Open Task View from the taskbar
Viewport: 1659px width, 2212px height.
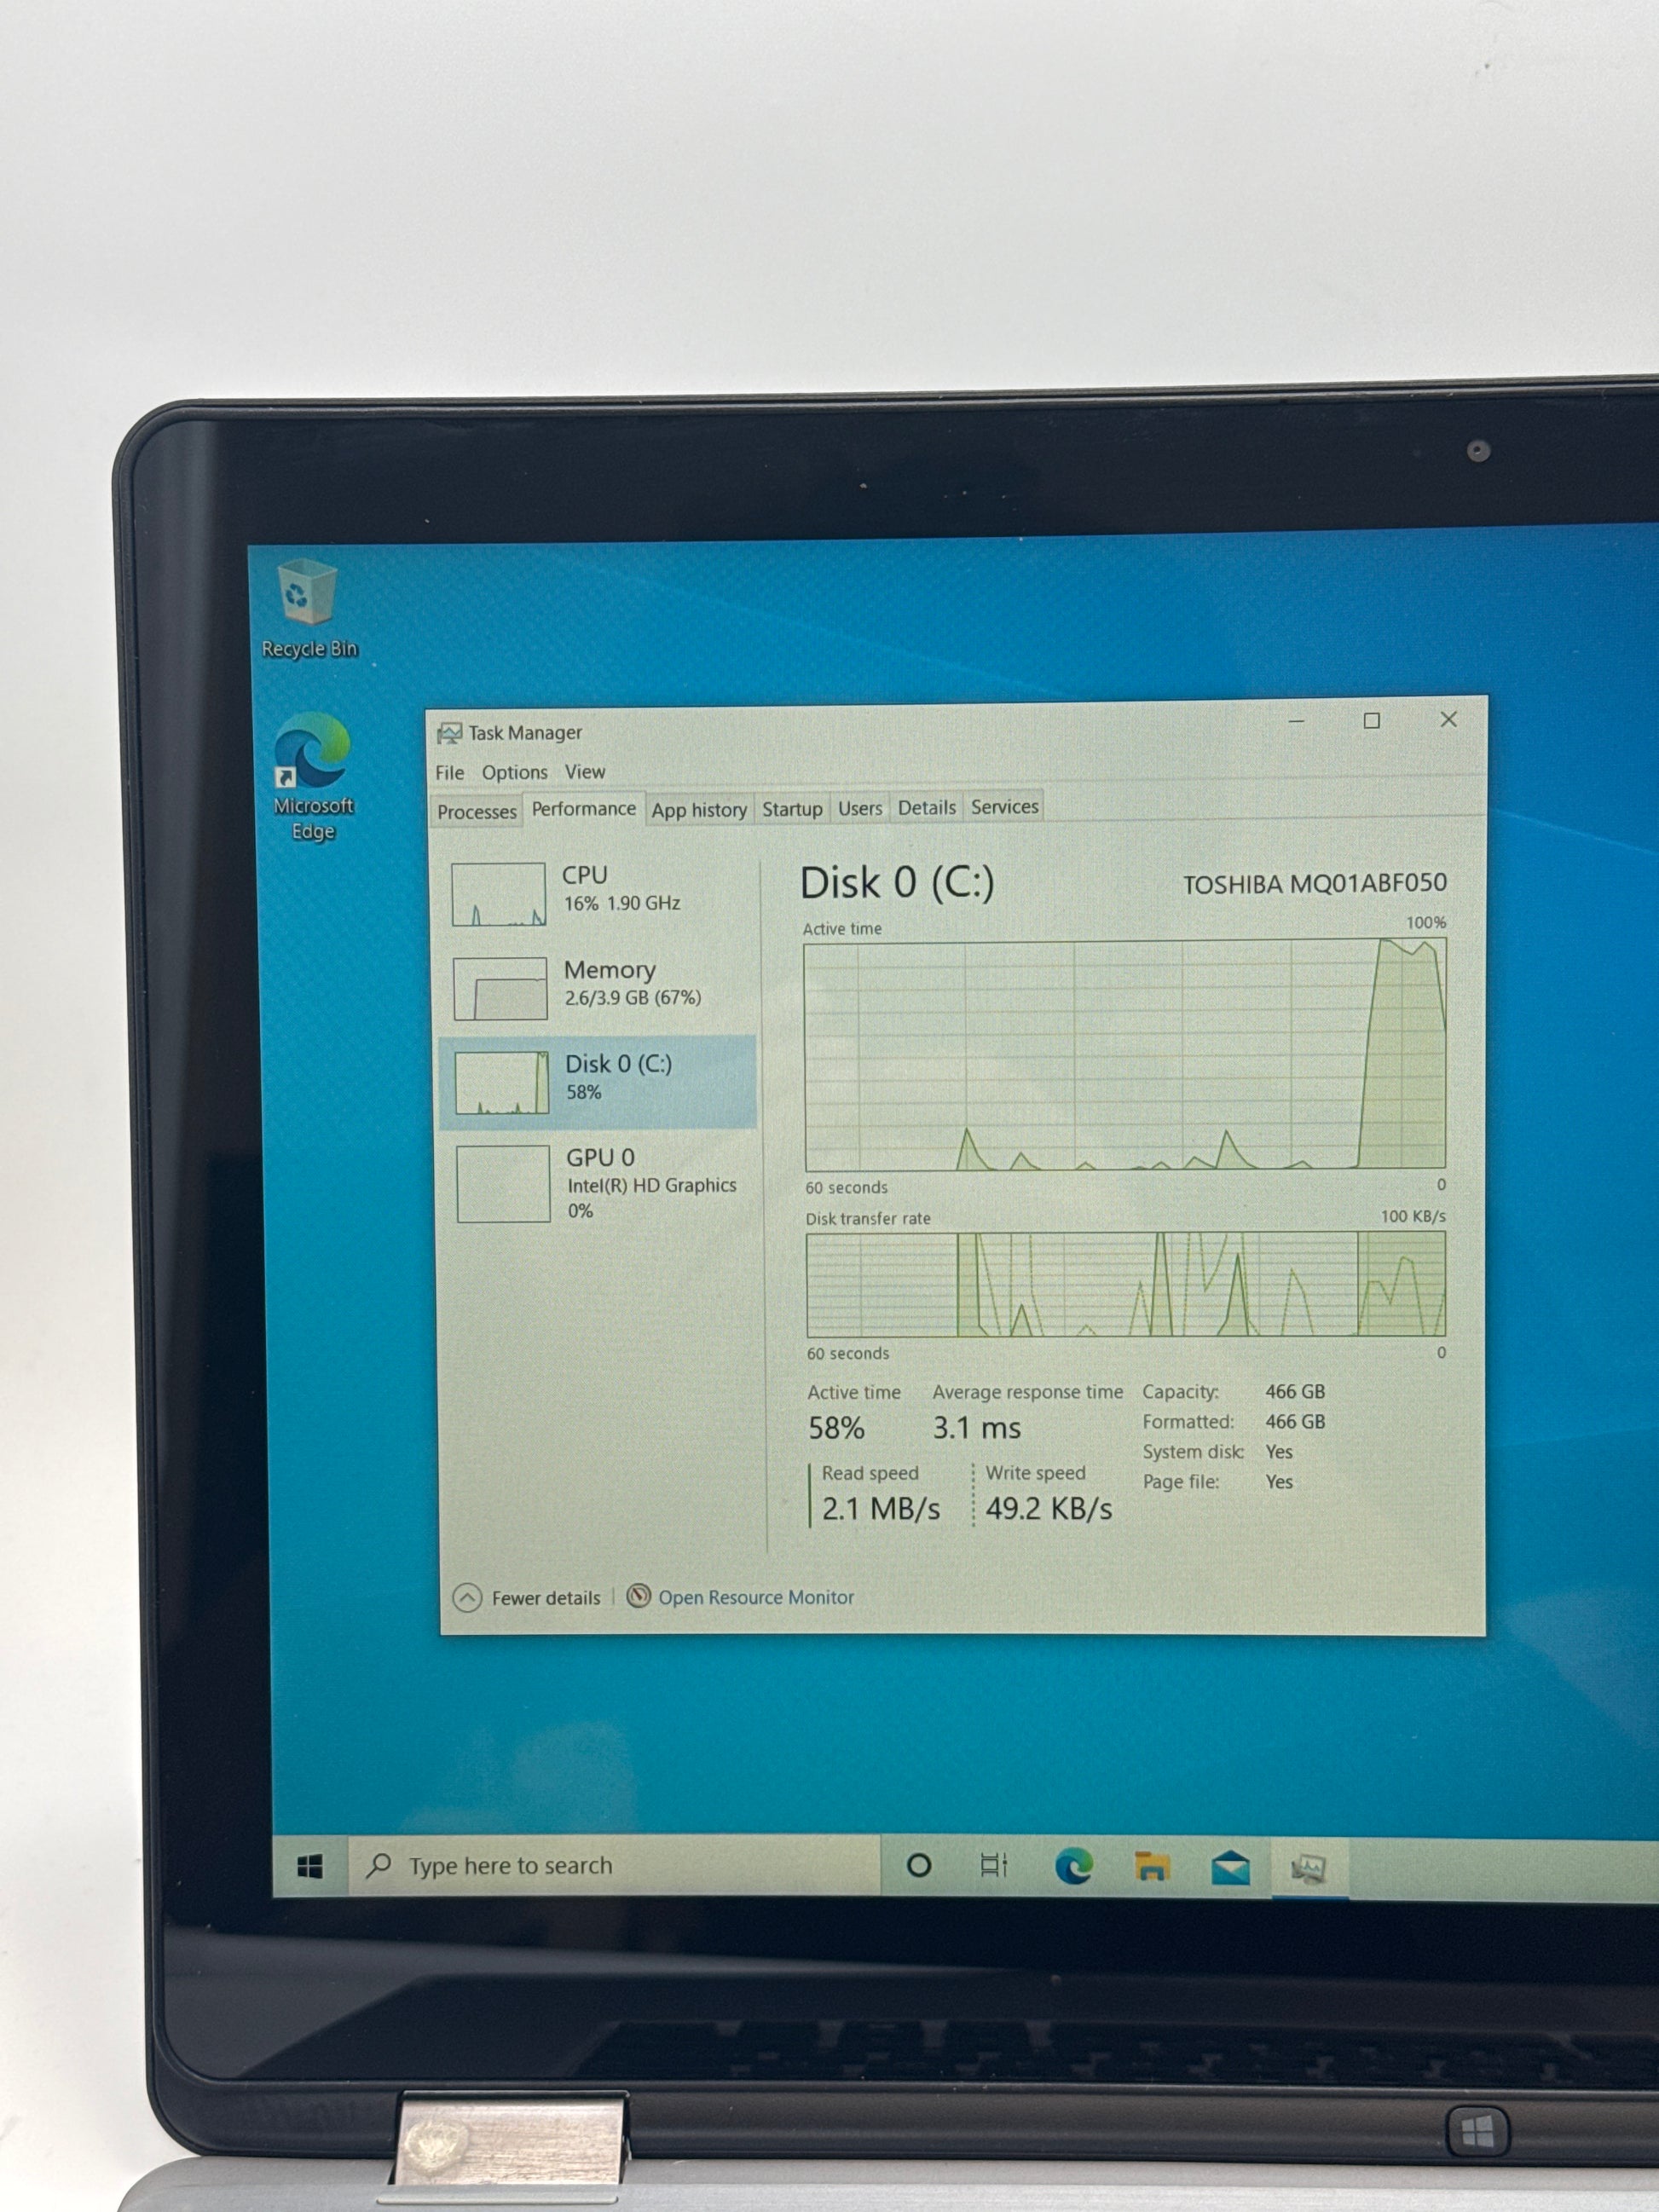994,1865
